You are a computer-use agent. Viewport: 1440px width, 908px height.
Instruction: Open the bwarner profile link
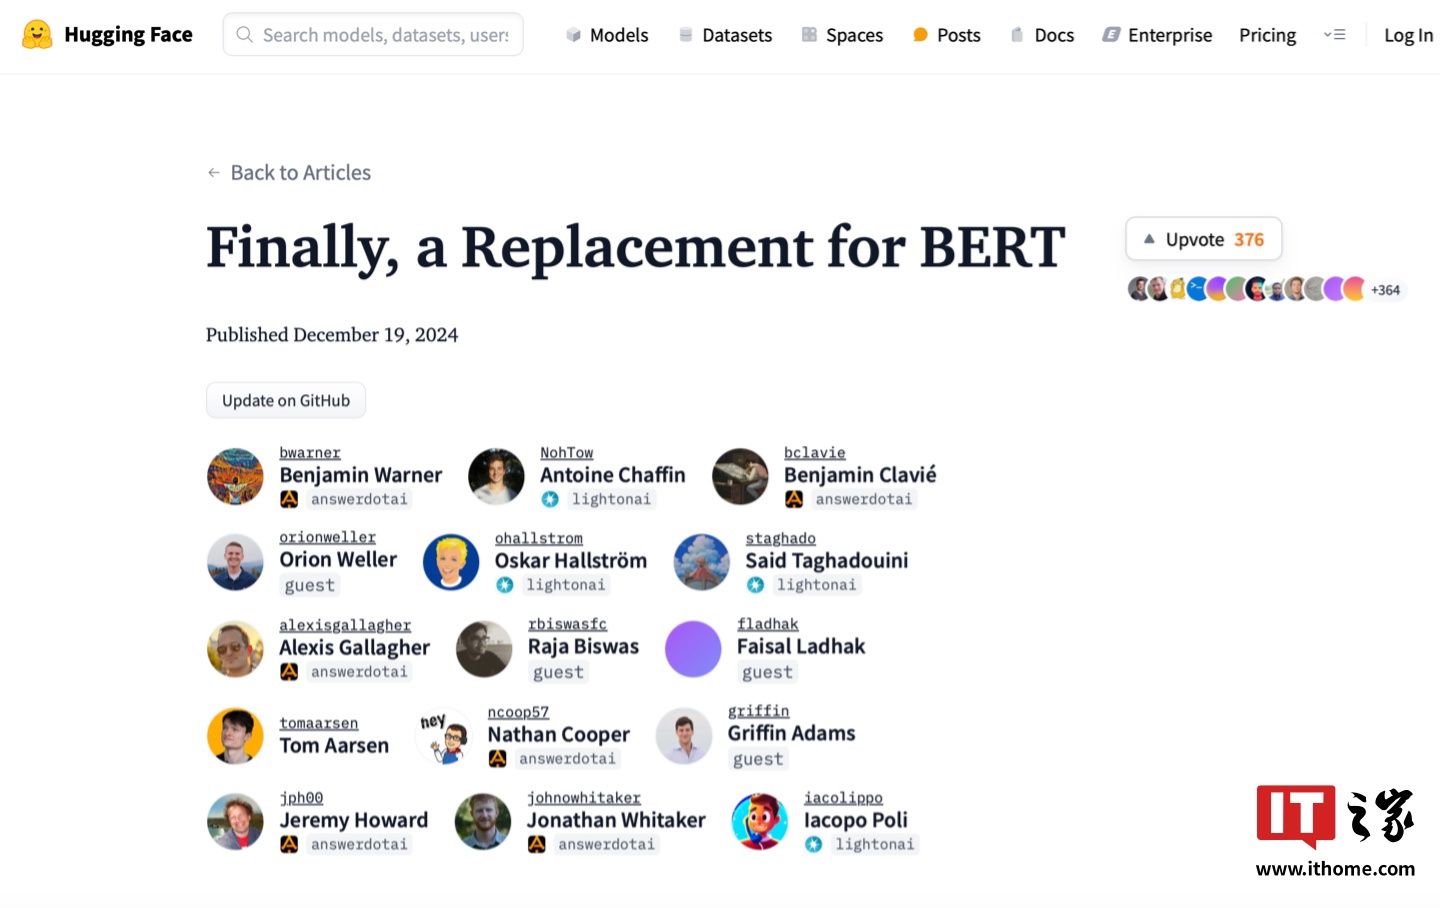click(310, 453)
